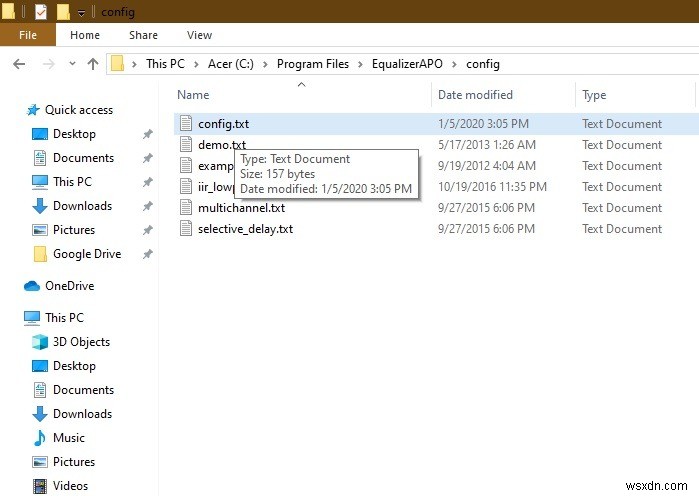Open pinned Downloads under Quick access
This screenshot has height=496, width=699.
tap(82, 206)
